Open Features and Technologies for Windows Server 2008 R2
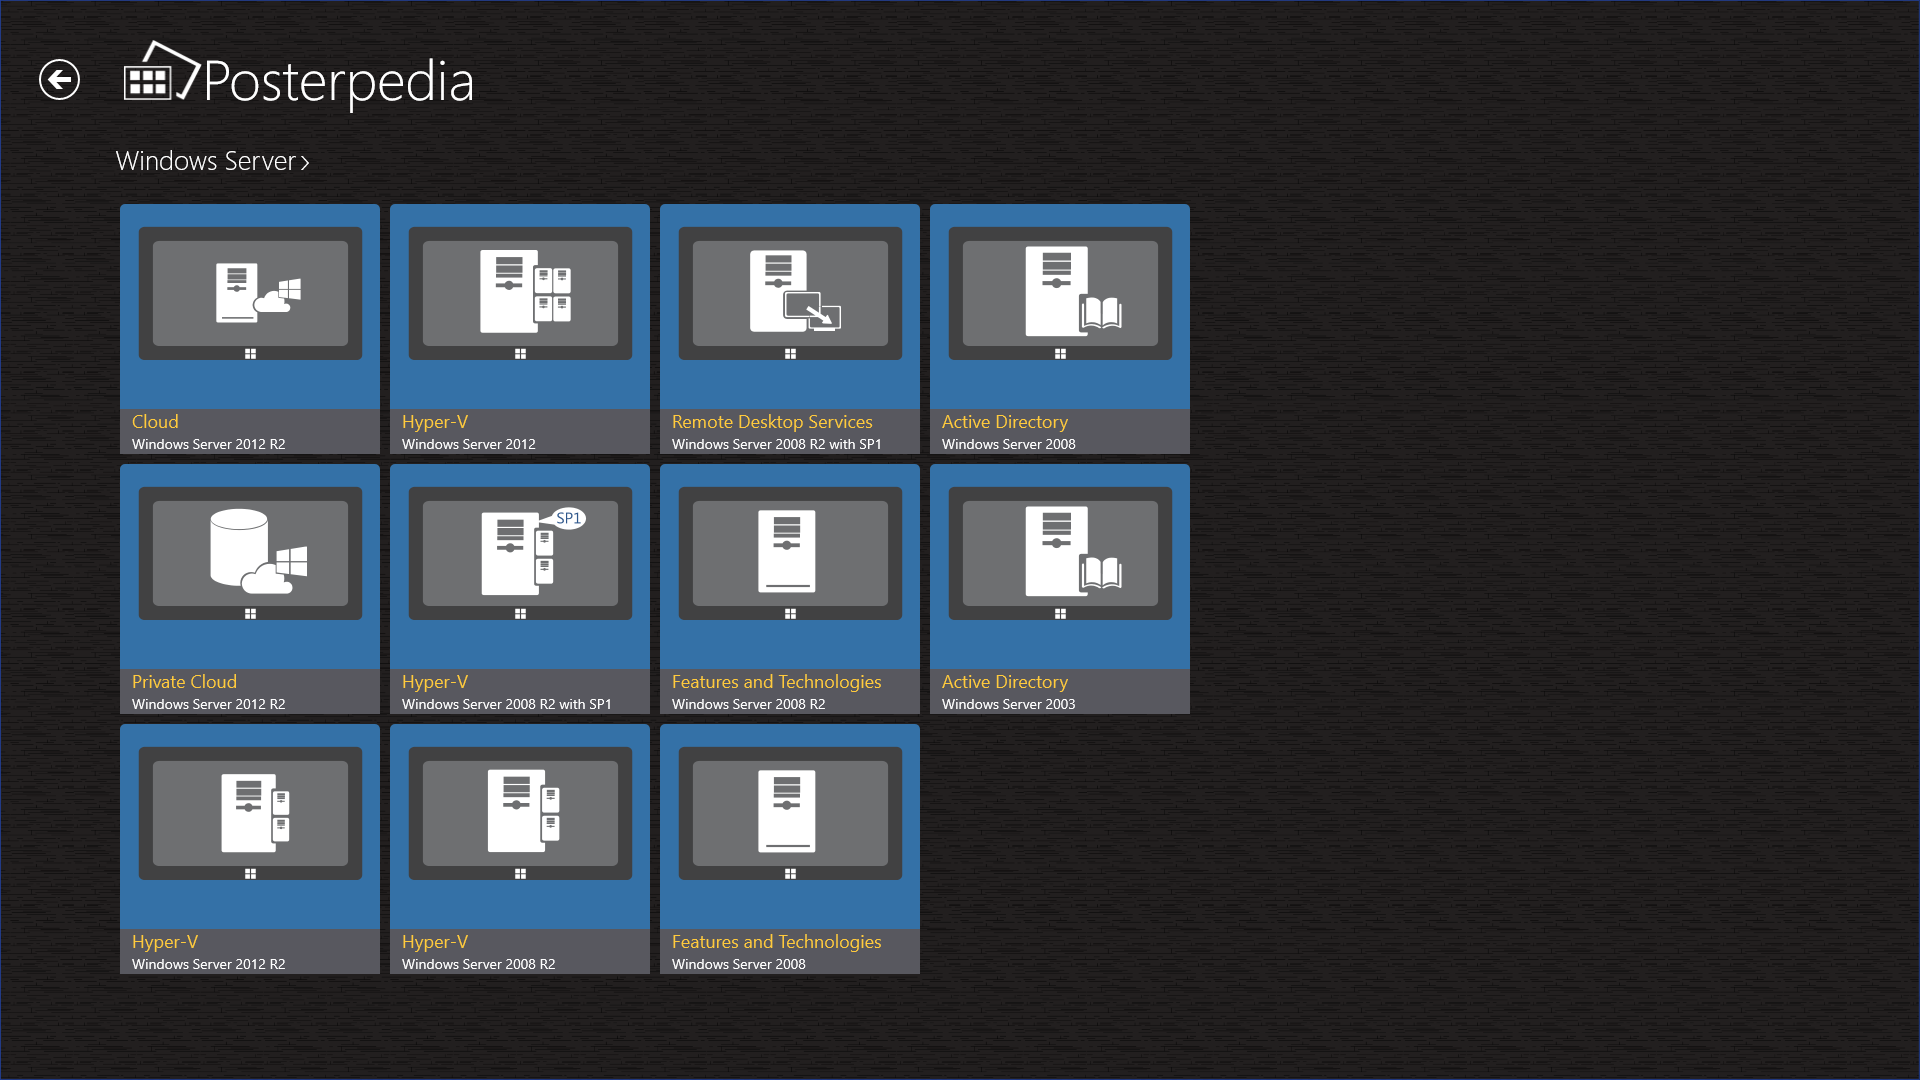Screen dimensions: 1920x1080 (x=789, y=588)
